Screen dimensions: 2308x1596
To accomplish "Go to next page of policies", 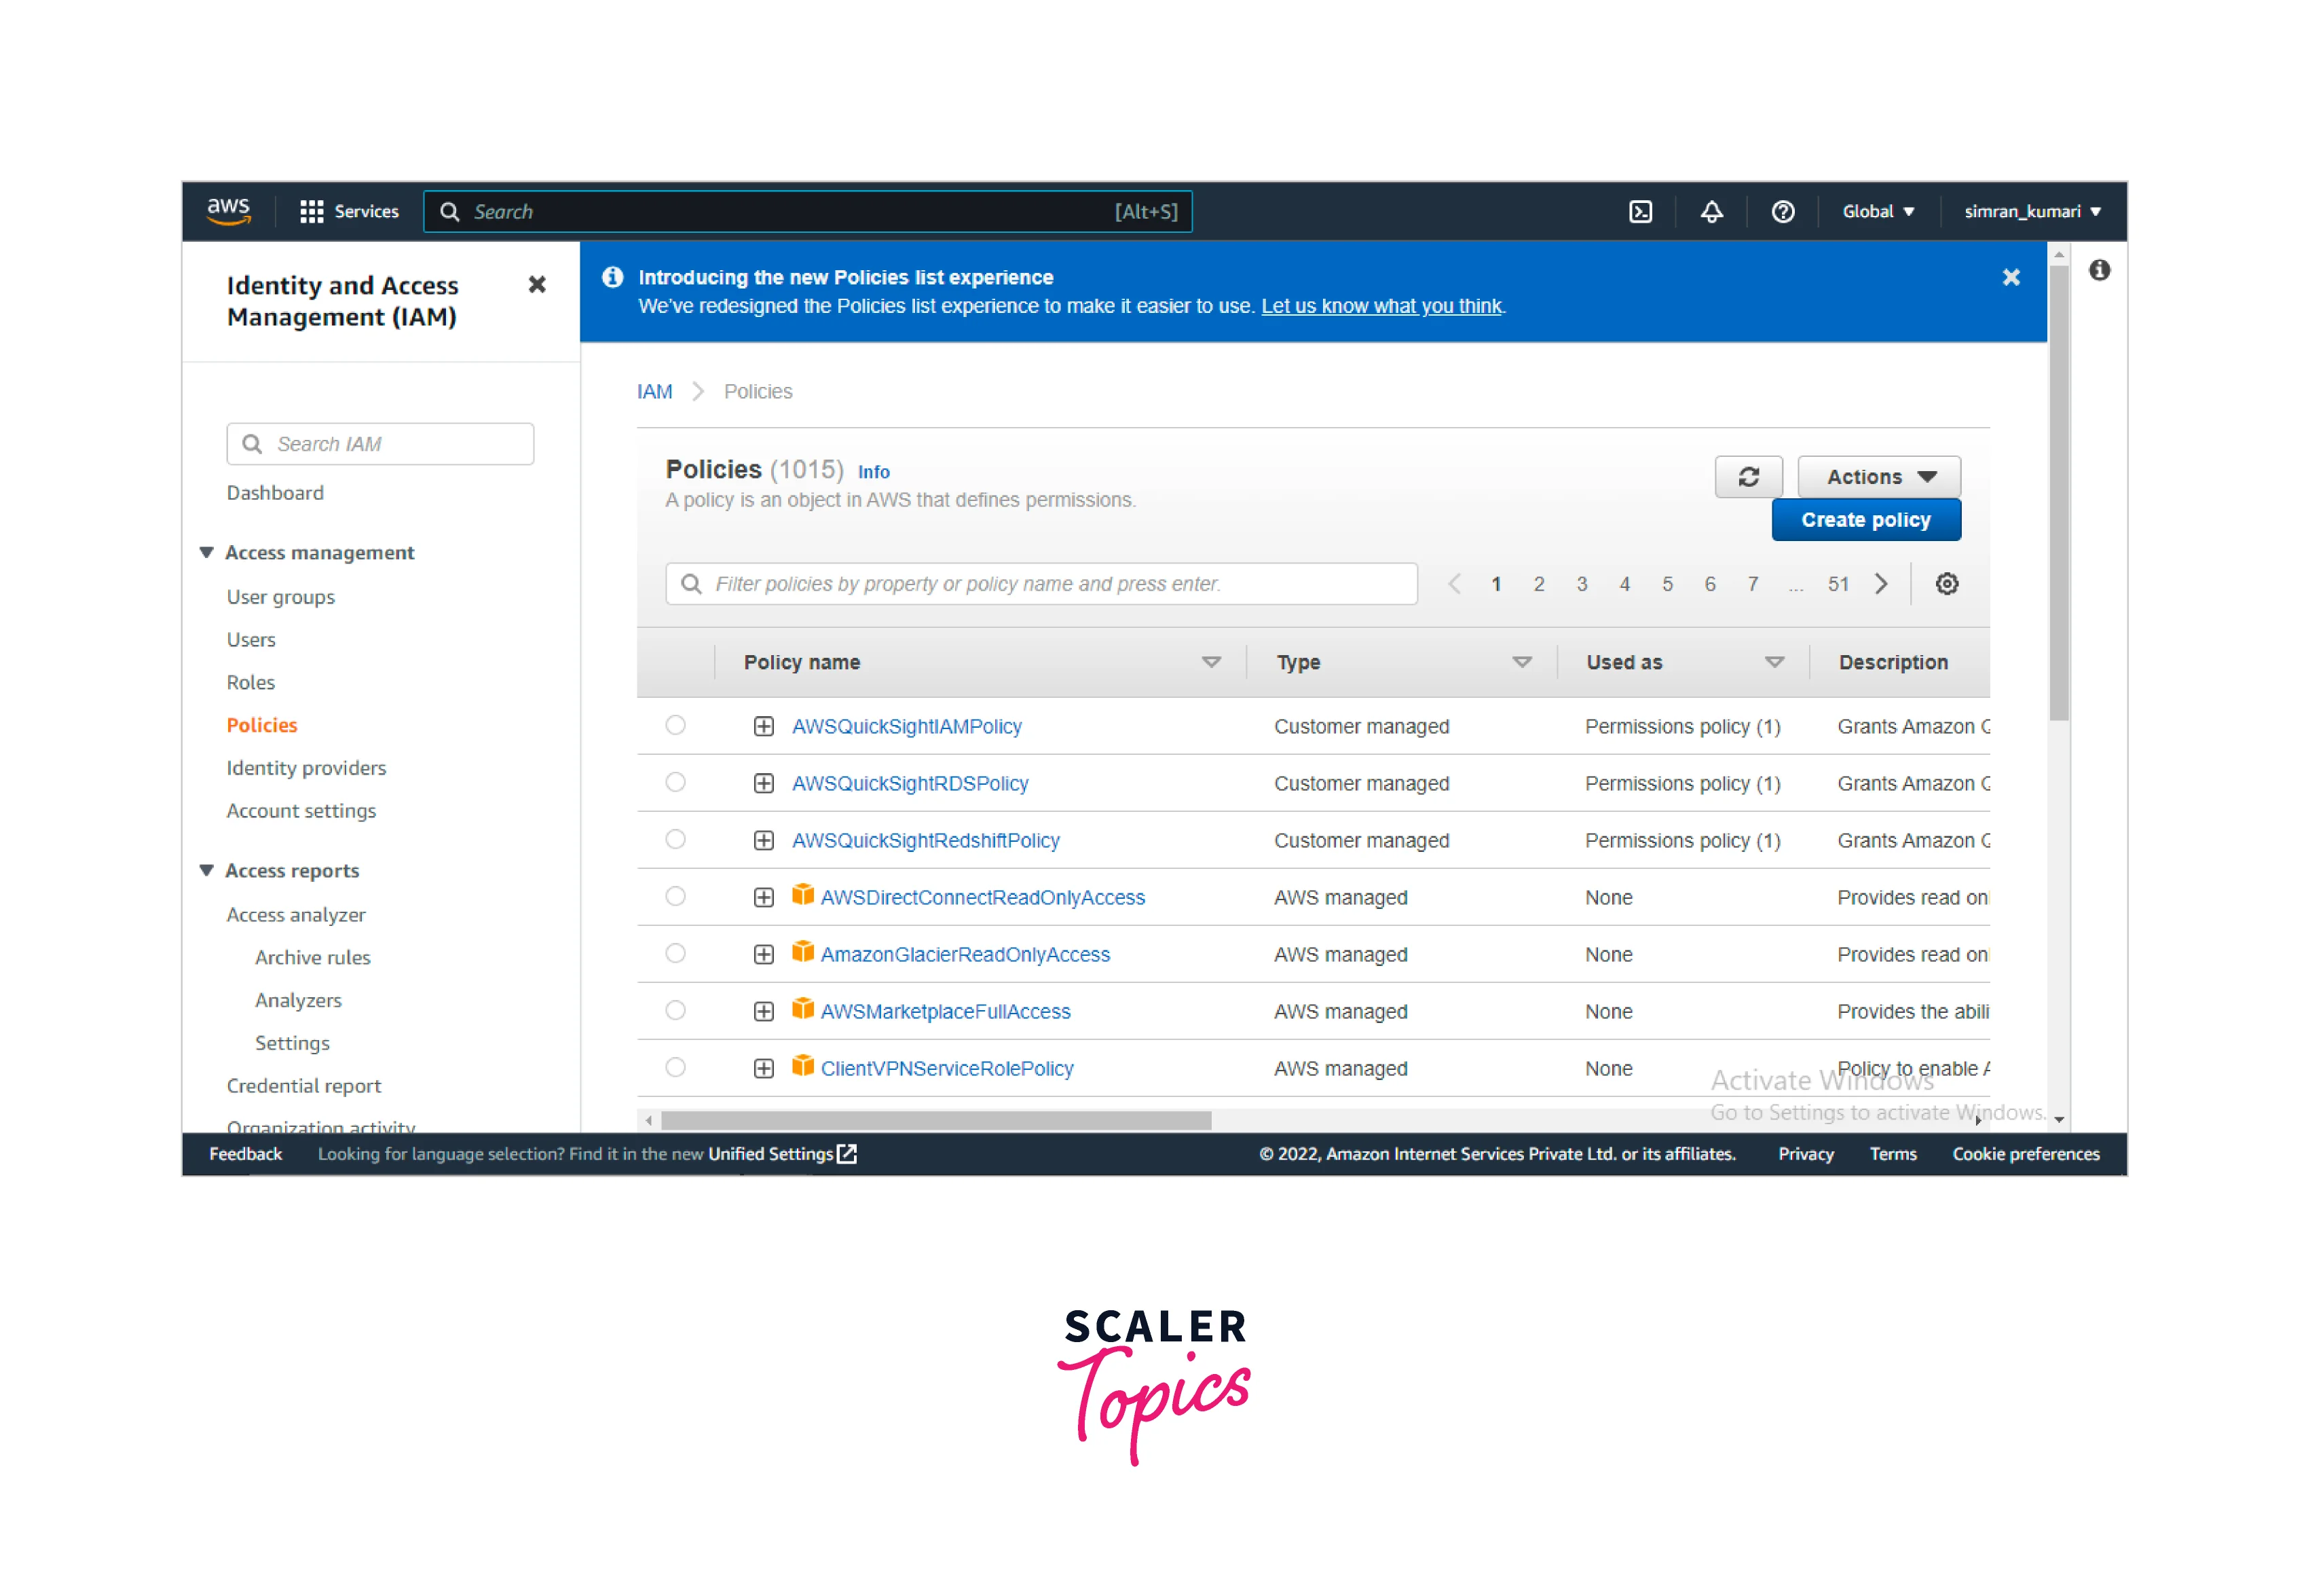I will [x=1881, y=584].
